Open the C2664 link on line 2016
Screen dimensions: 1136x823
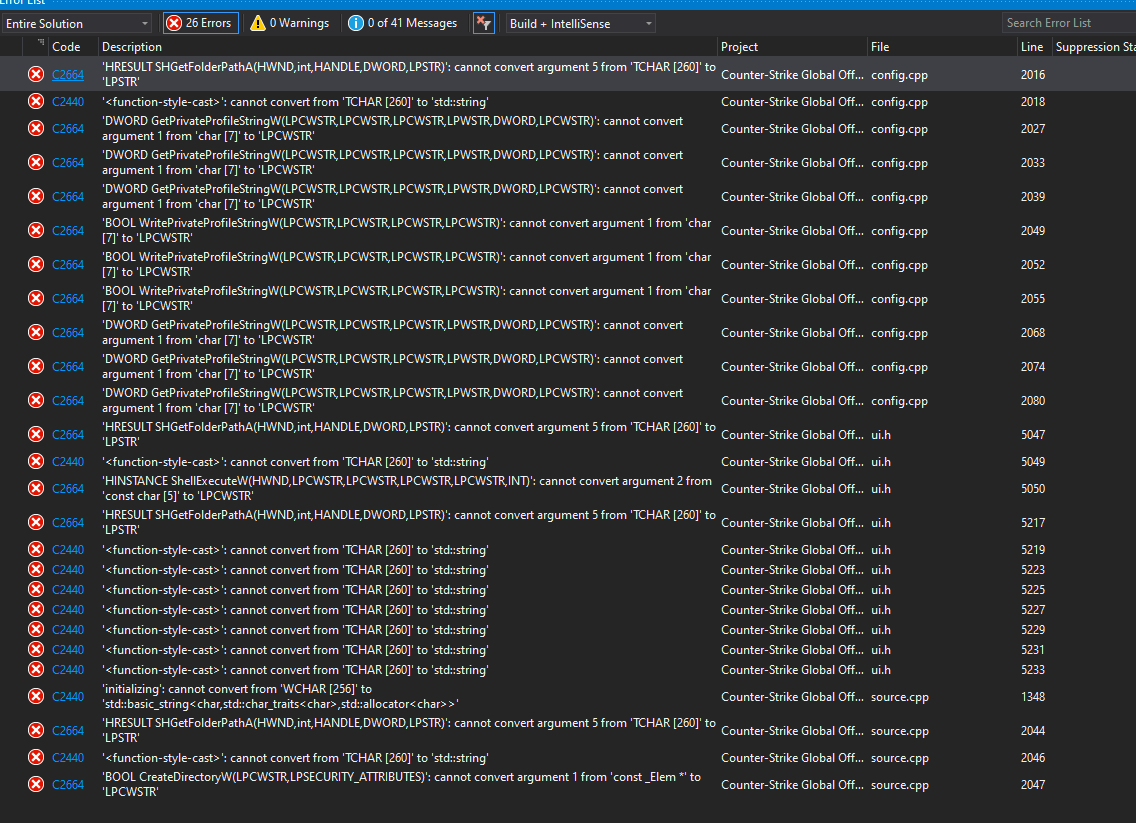[x=68, y=74]
